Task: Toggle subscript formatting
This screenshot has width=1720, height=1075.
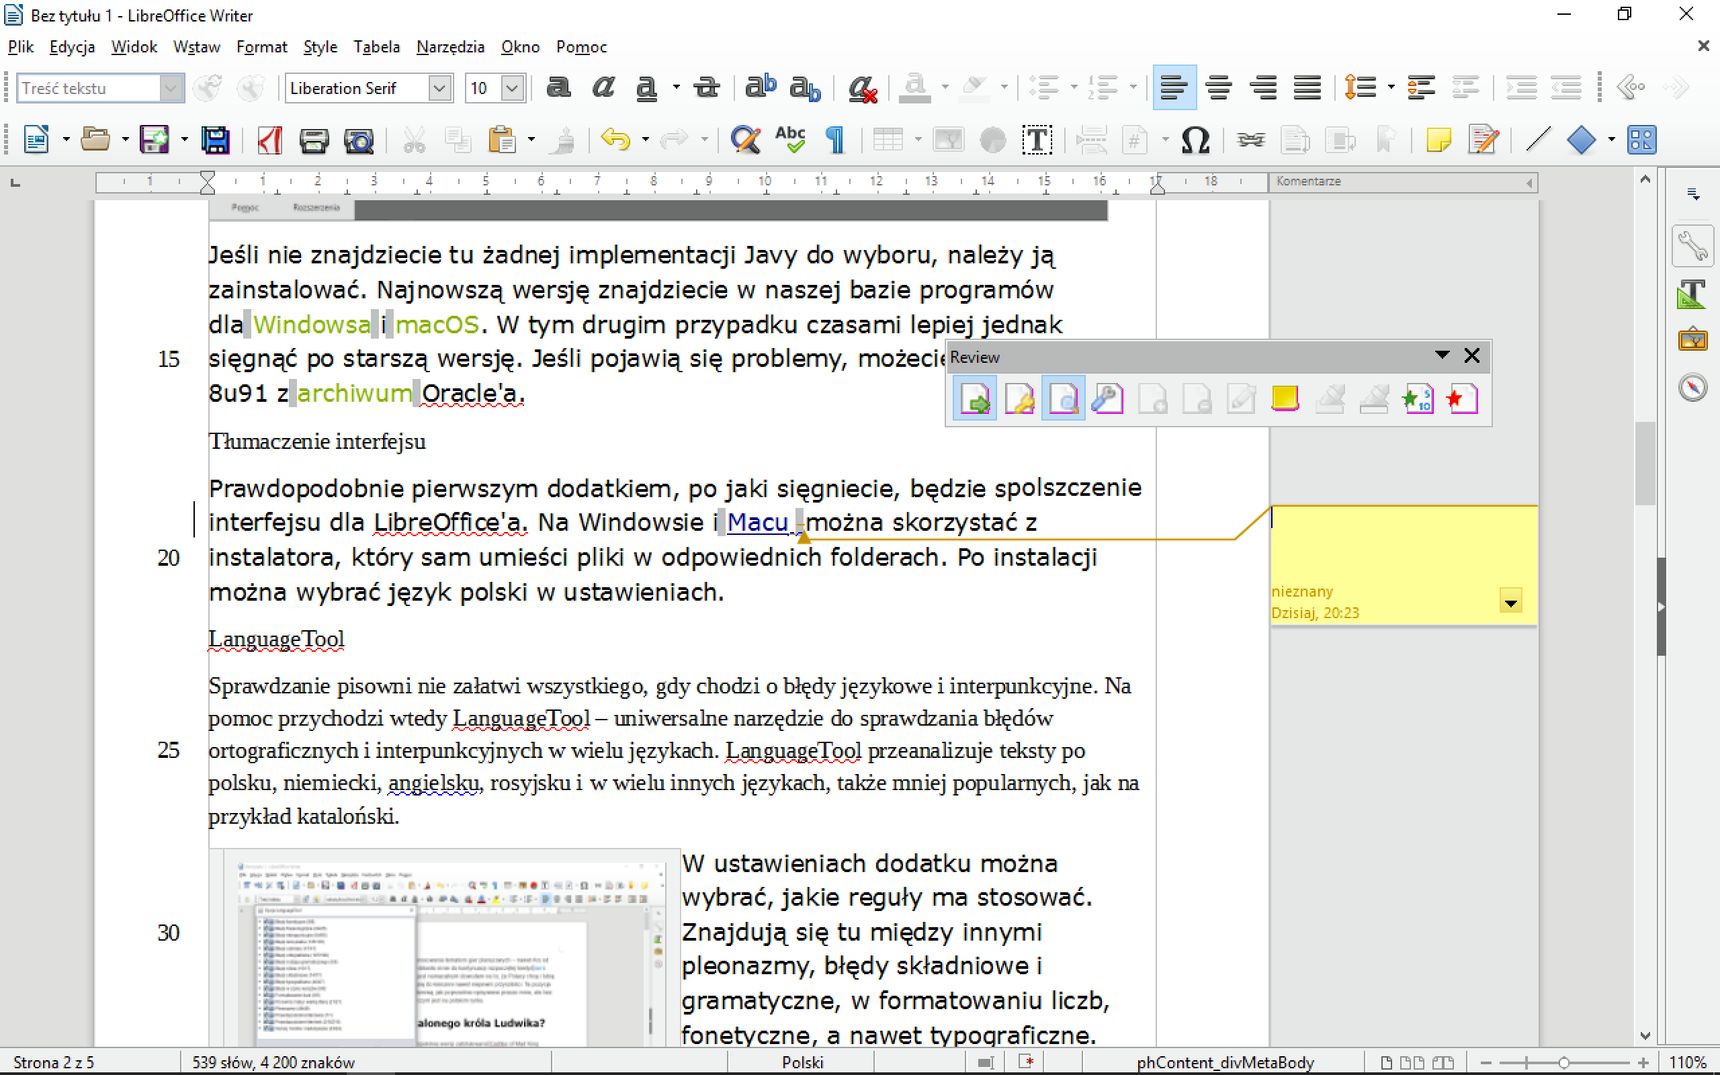Action: (x=805, y=88)
